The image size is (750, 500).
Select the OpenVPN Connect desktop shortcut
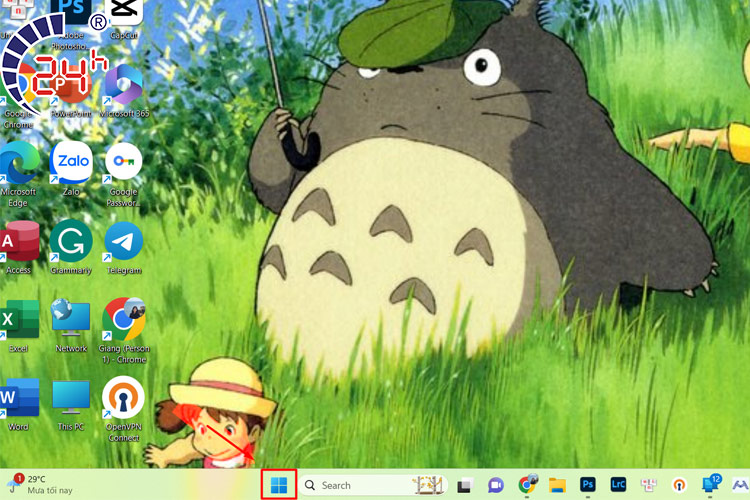(123, 409)
